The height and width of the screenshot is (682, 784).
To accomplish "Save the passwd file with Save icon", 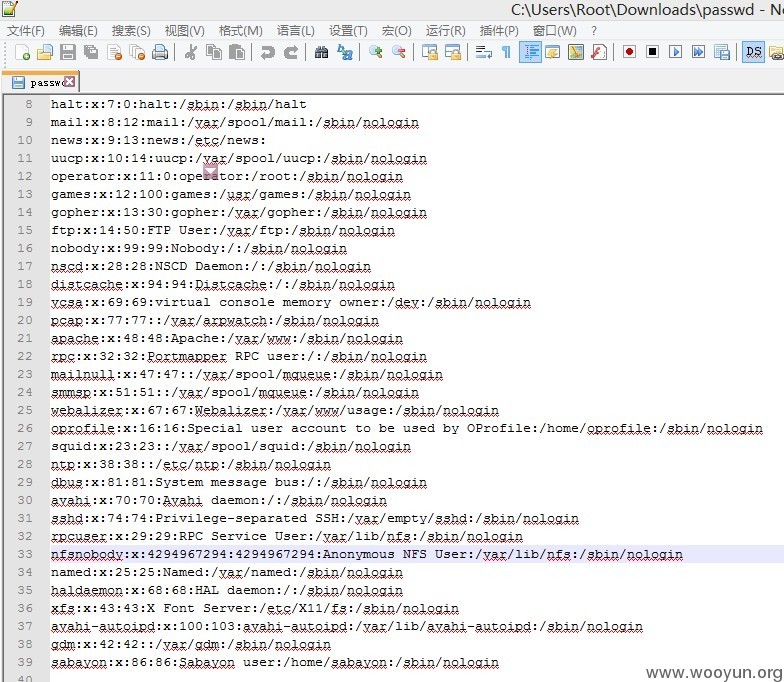I will [x=68, y=52].
